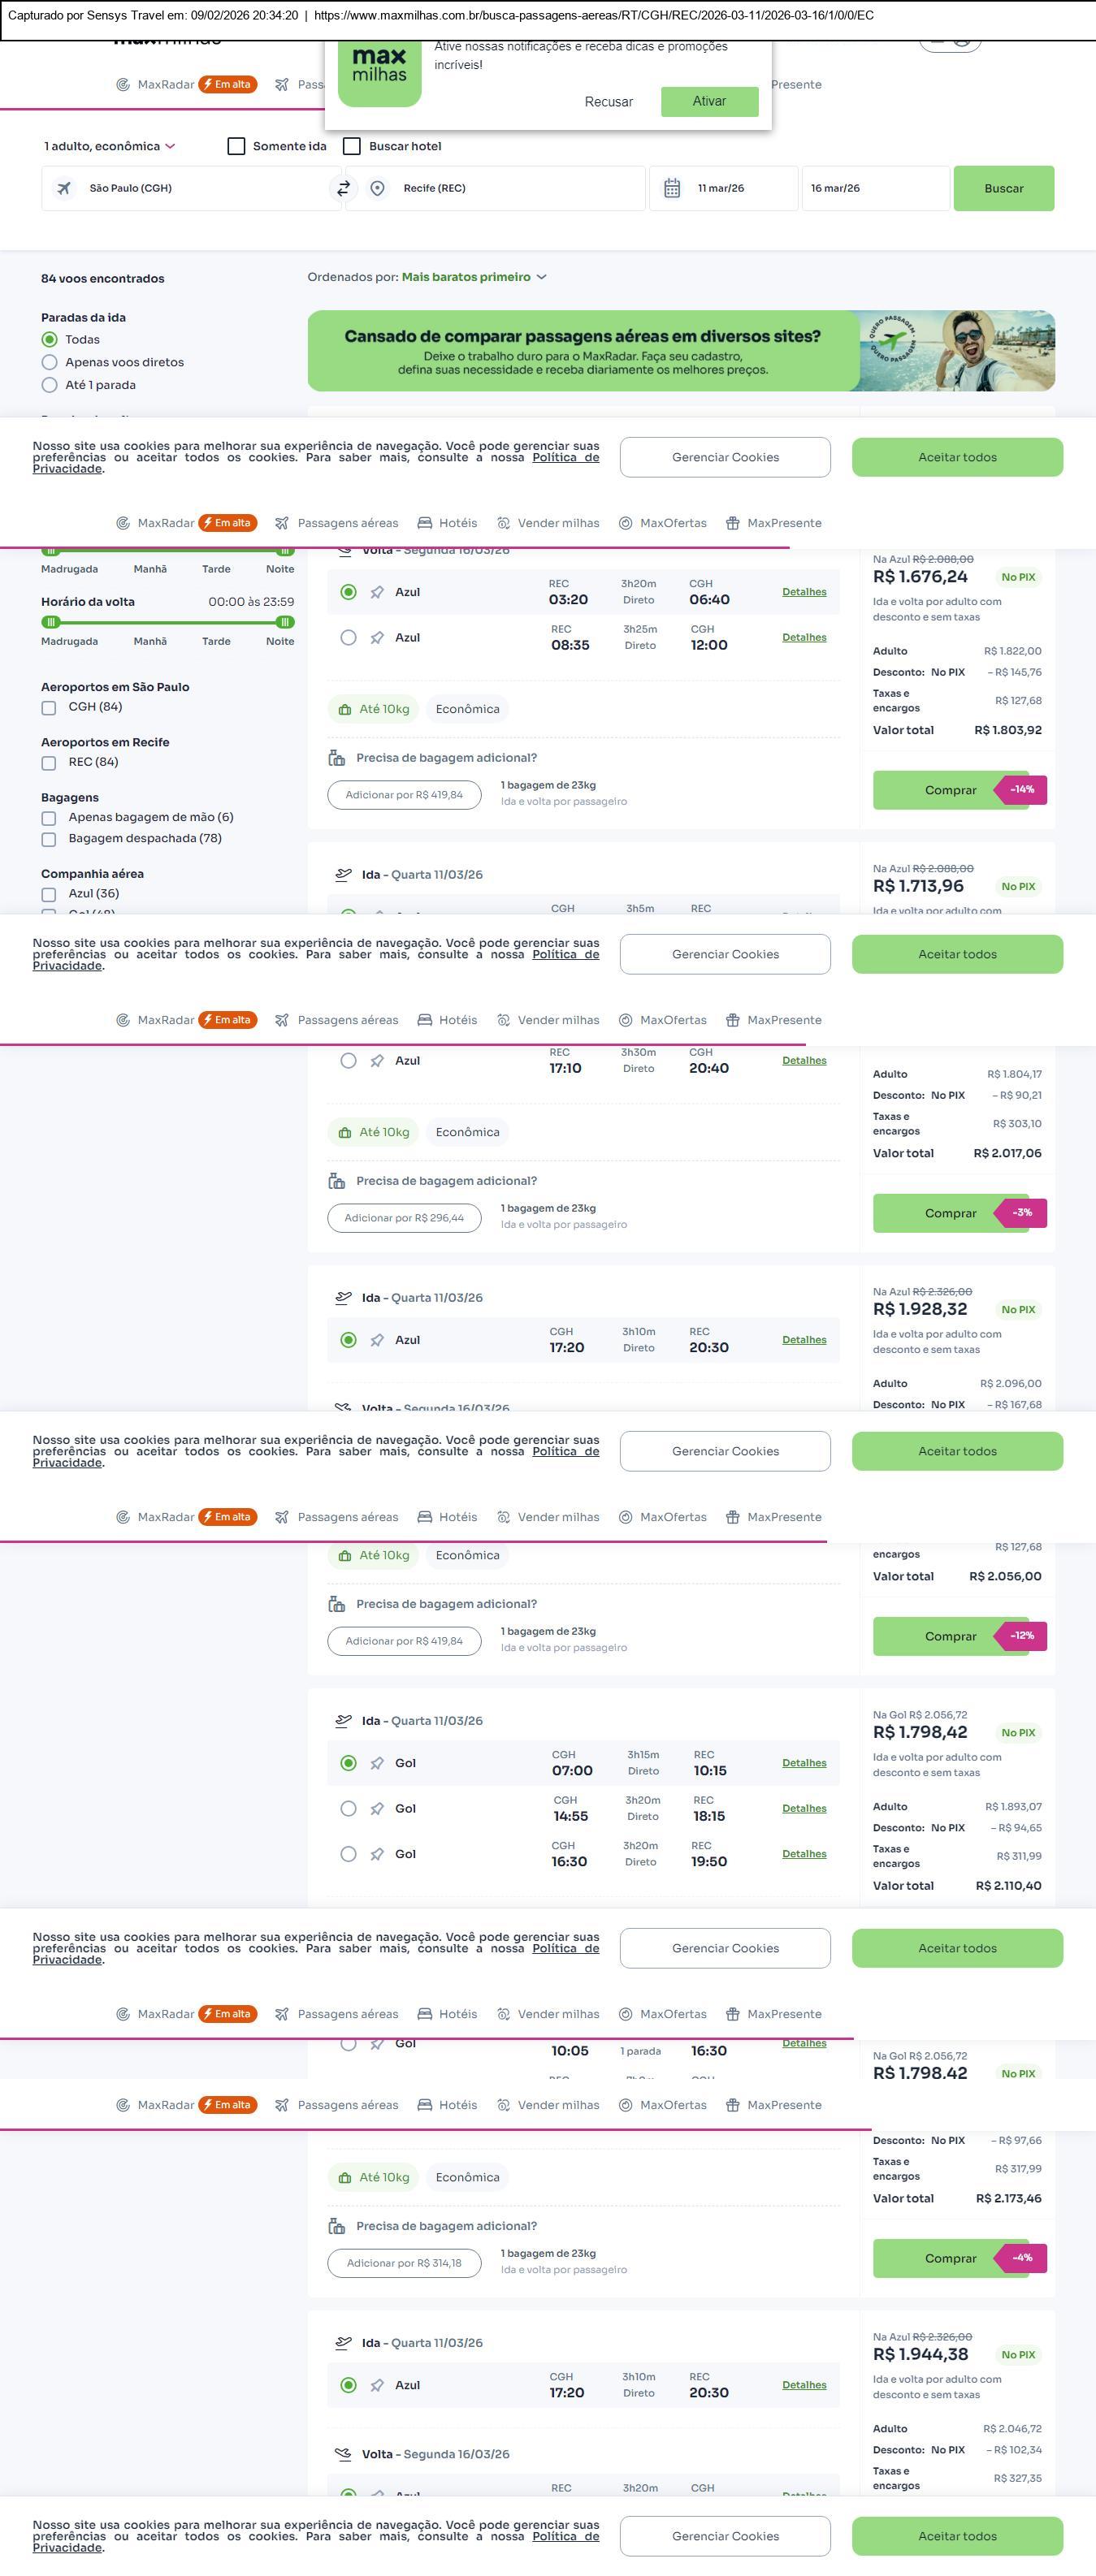This screenshot has width=1096, height=2576.
Task: Go to Vender milhas in navigation
Action: coord(548,523)
